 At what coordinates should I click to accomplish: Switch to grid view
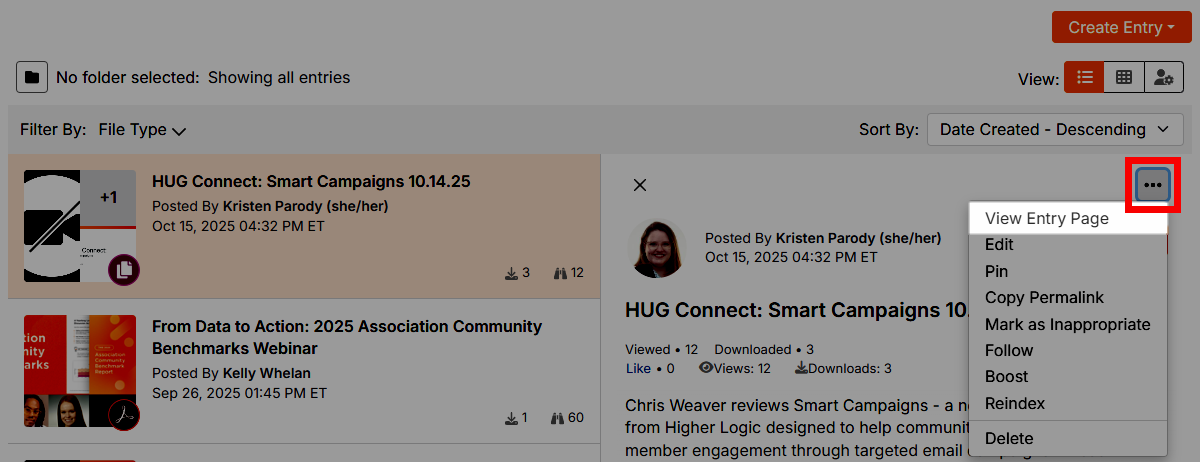(x=1124, y=77)
